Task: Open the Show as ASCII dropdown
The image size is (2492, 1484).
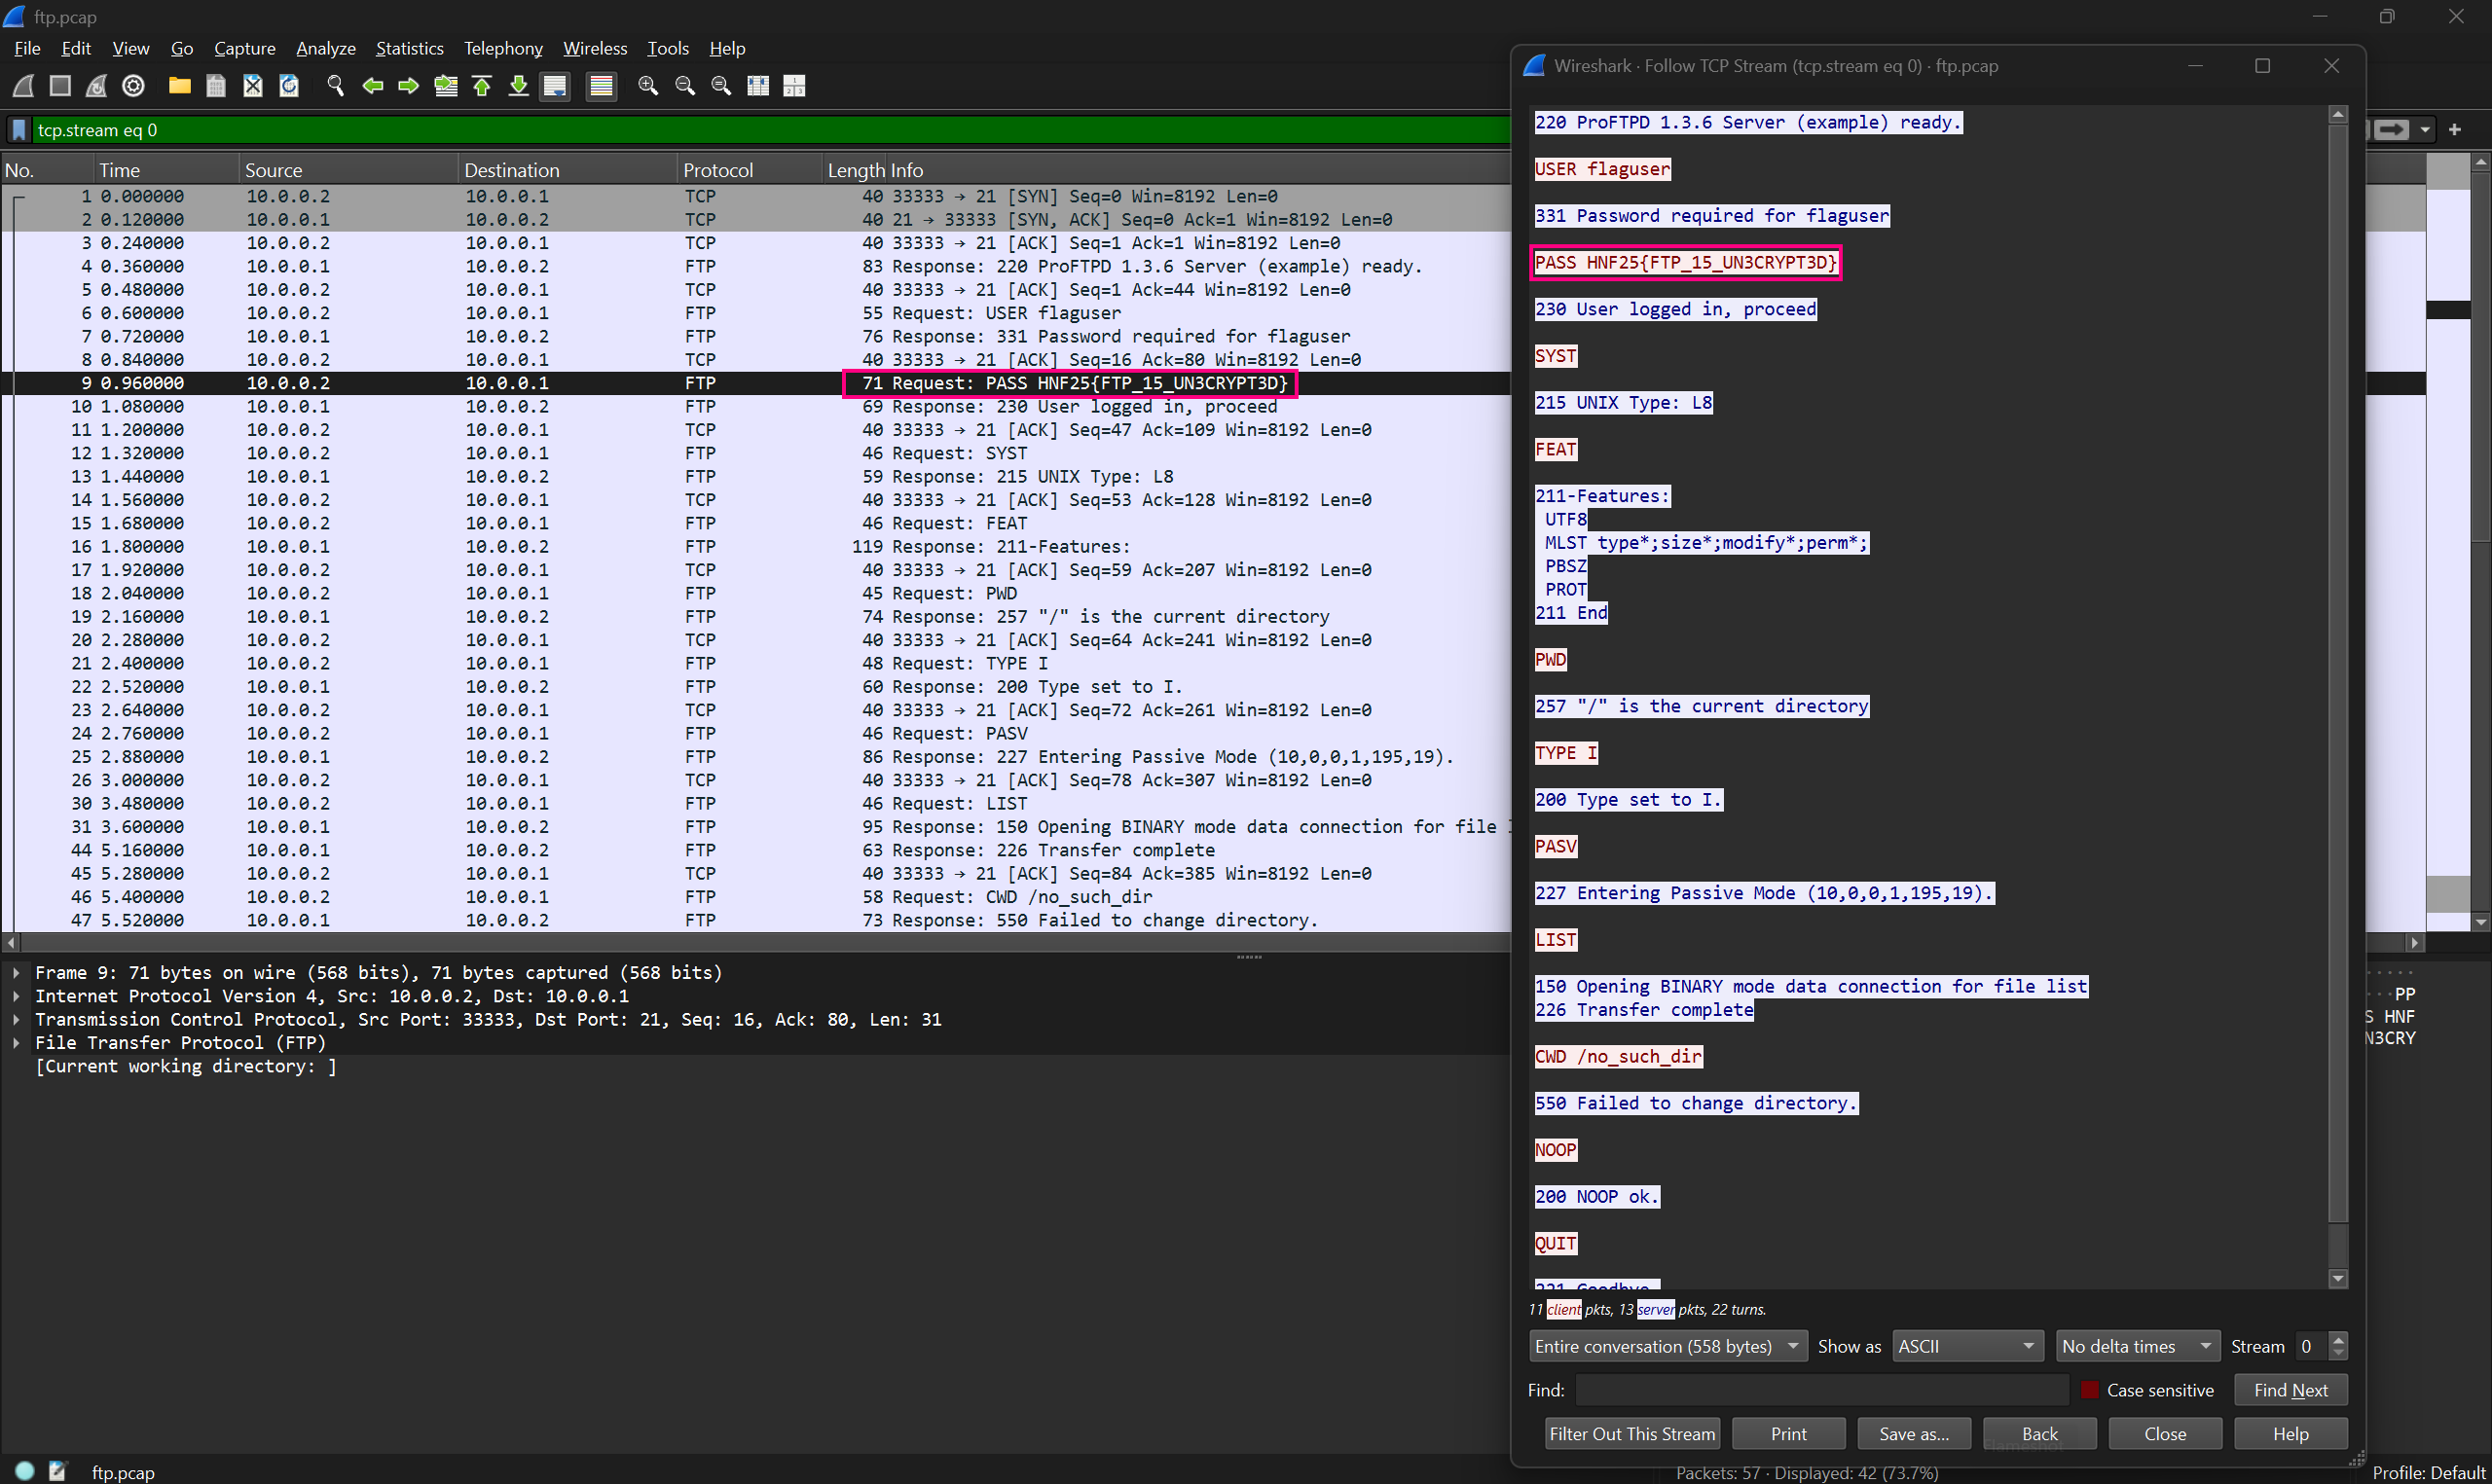Action: 1966,1346
